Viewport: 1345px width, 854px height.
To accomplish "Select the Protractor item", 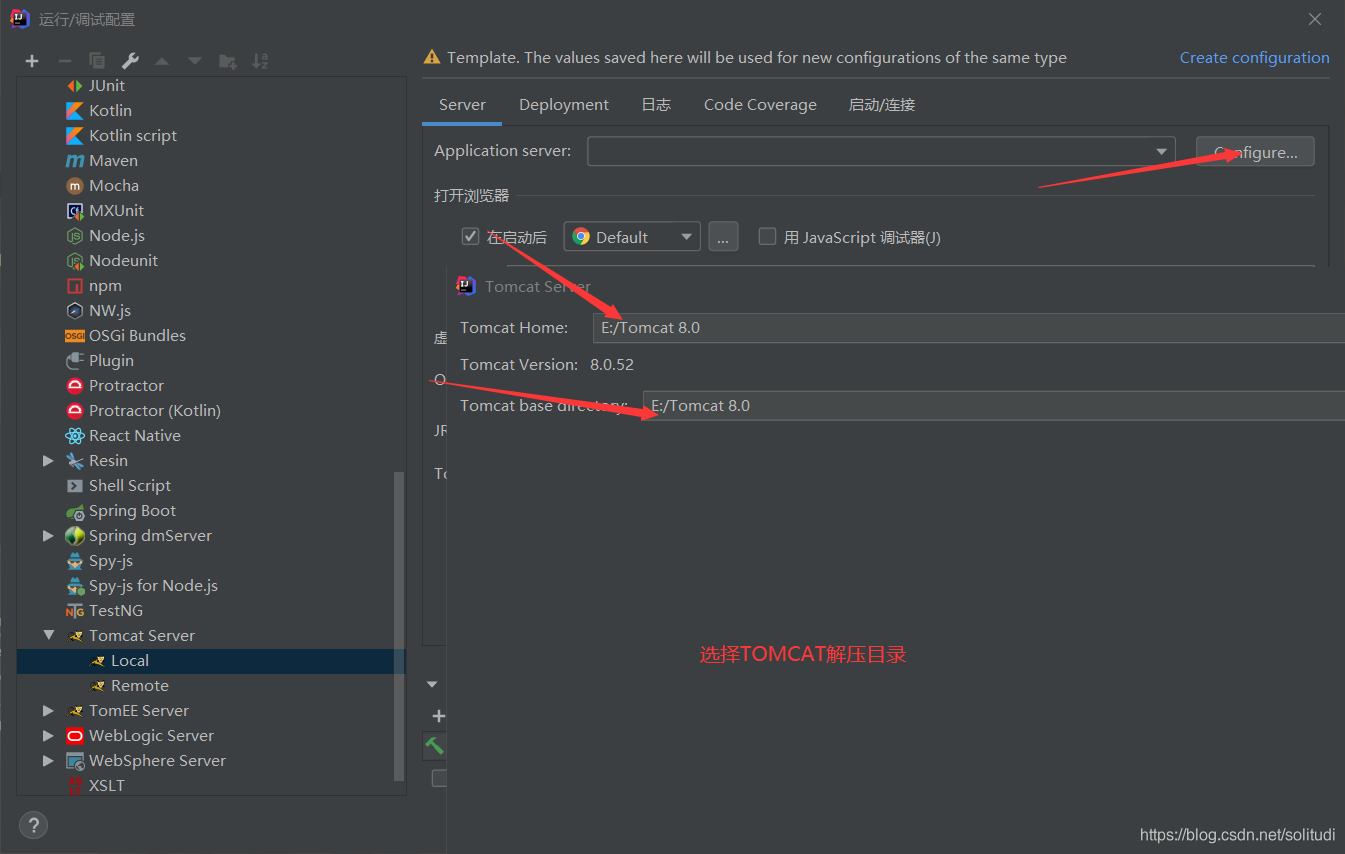I will tap(126, 386).
